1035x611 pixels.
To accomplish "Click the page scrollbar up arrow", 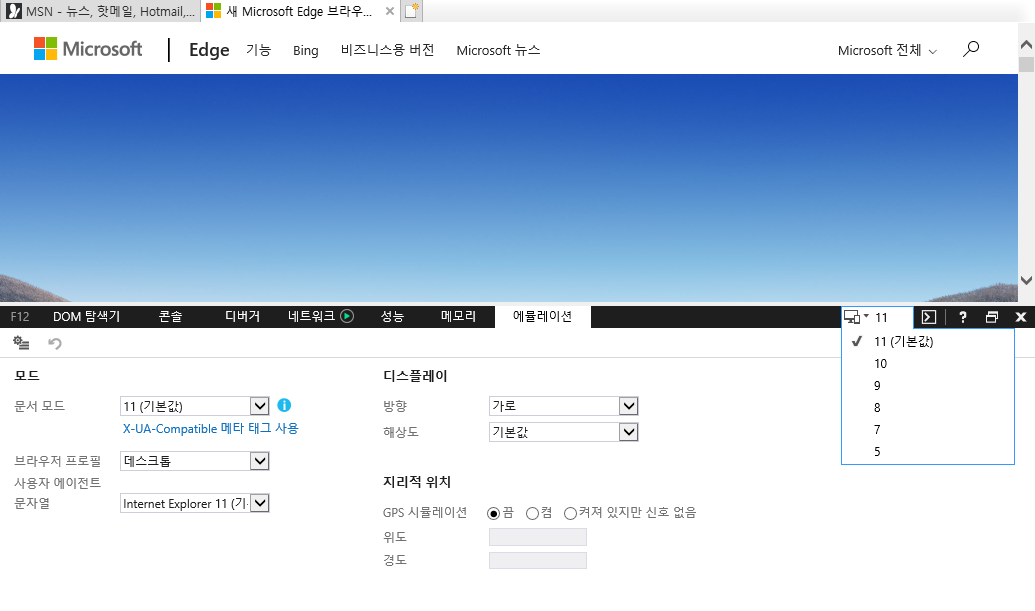I will (x=1026, y=45).
